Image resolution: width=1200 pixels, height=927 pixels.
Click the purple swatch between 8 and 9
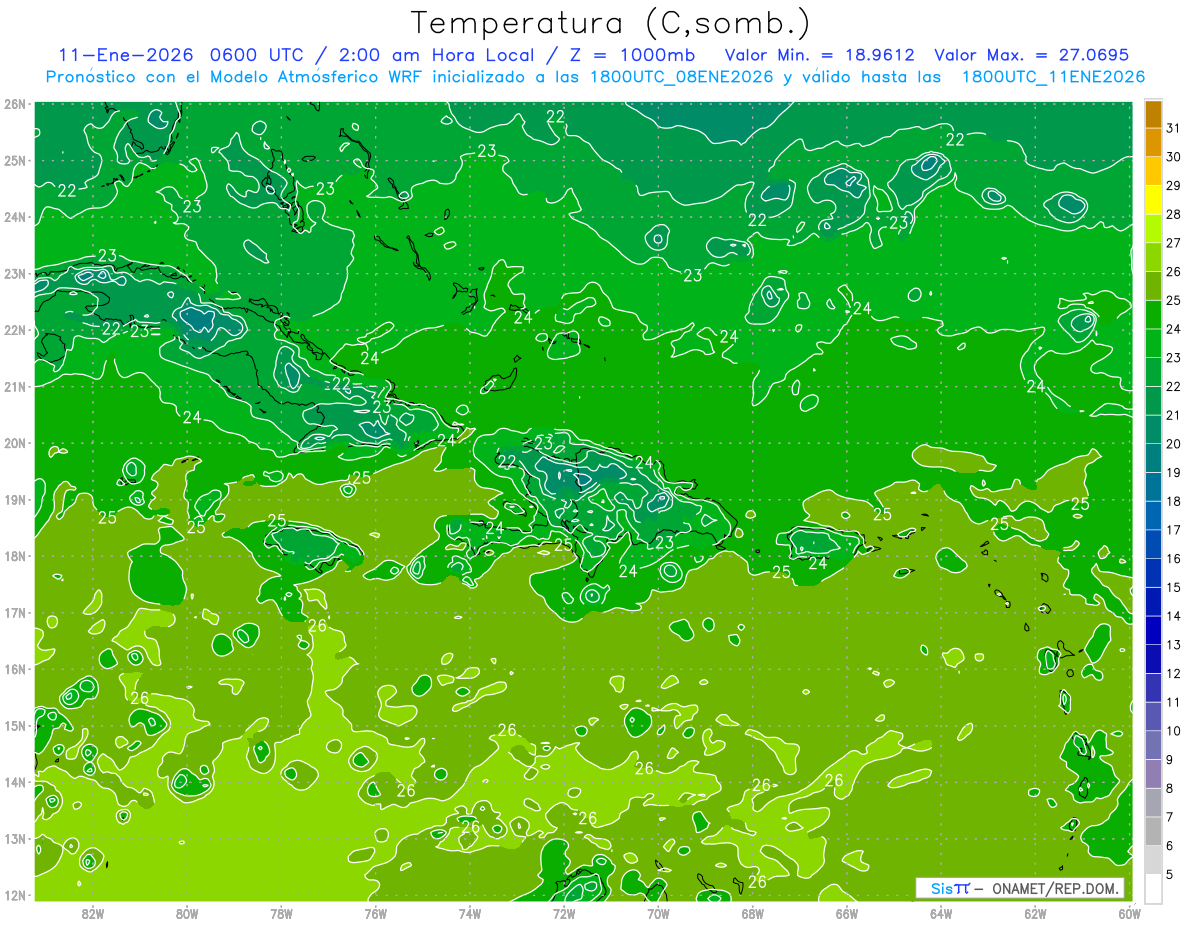pyautogui.click(x=1153, y=773)
